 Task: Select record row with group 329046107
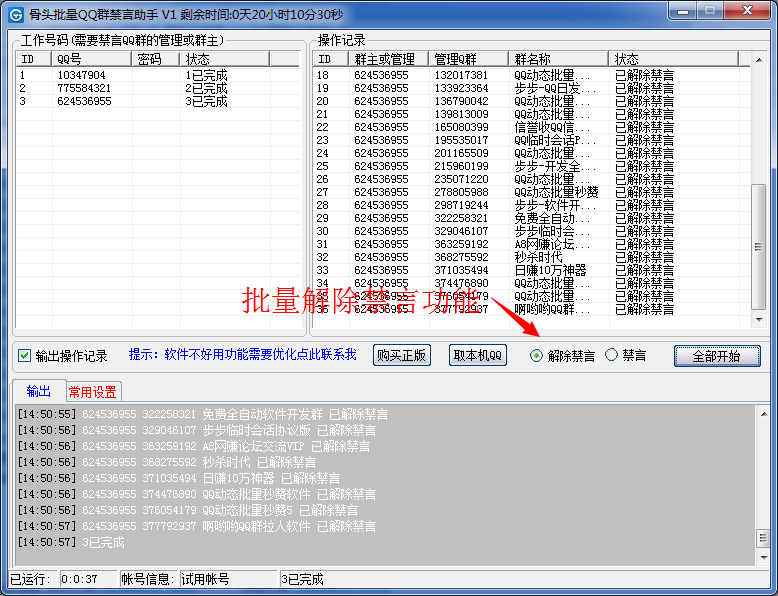[x=532, y=231]
